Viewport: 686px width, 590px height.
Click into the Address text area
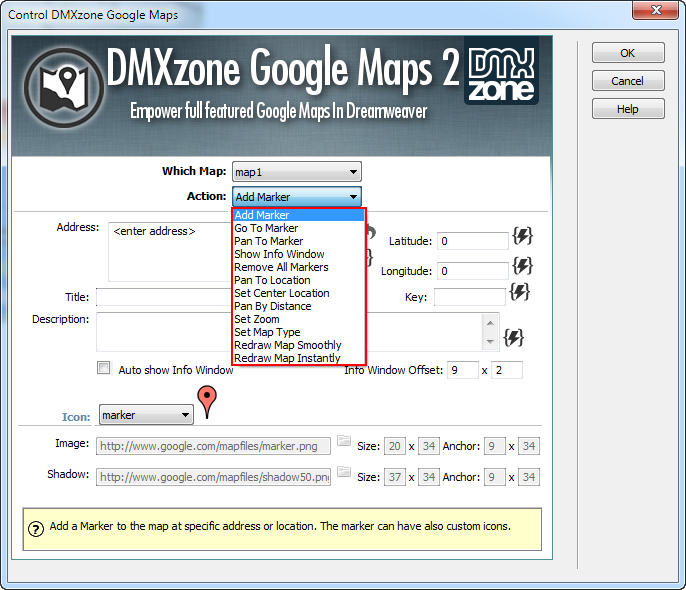pos(171,252)
